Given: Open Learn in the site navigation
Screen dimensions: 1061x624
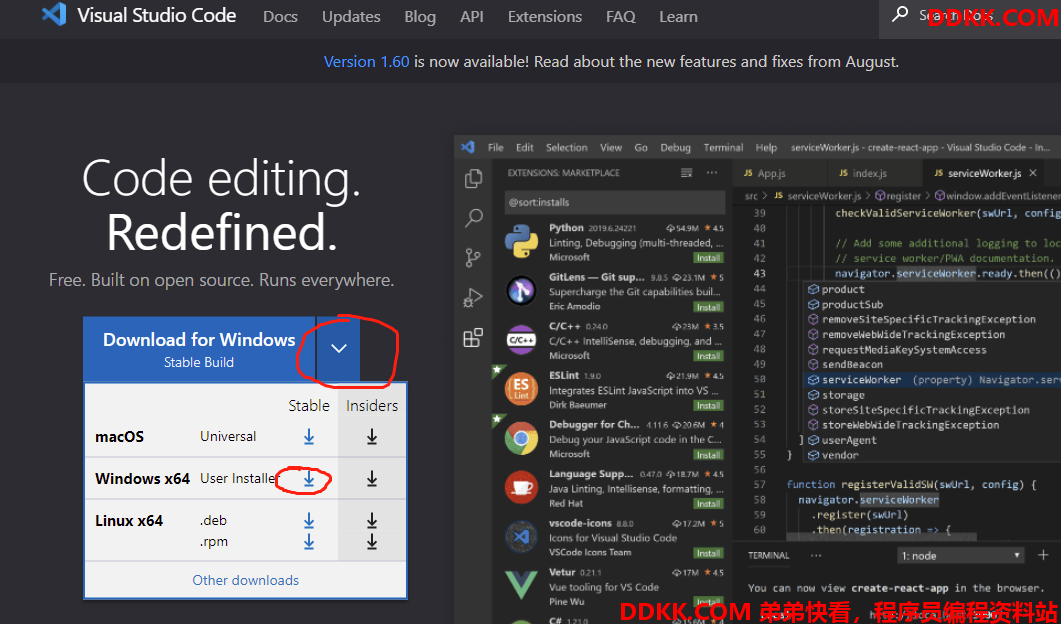Looking at the screenshot, I should click(678, 17).
